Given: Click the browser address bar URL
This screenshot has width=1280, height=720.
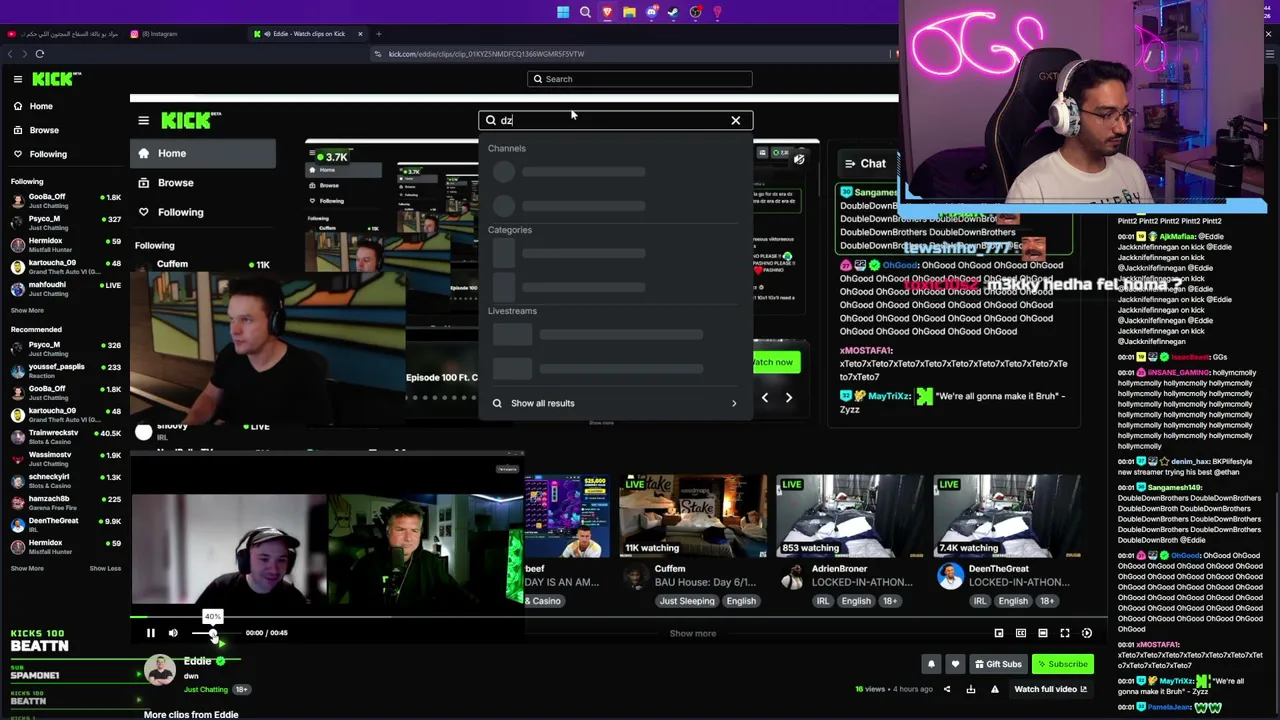Looking at the screenshot, I should [x=487, y=54].
